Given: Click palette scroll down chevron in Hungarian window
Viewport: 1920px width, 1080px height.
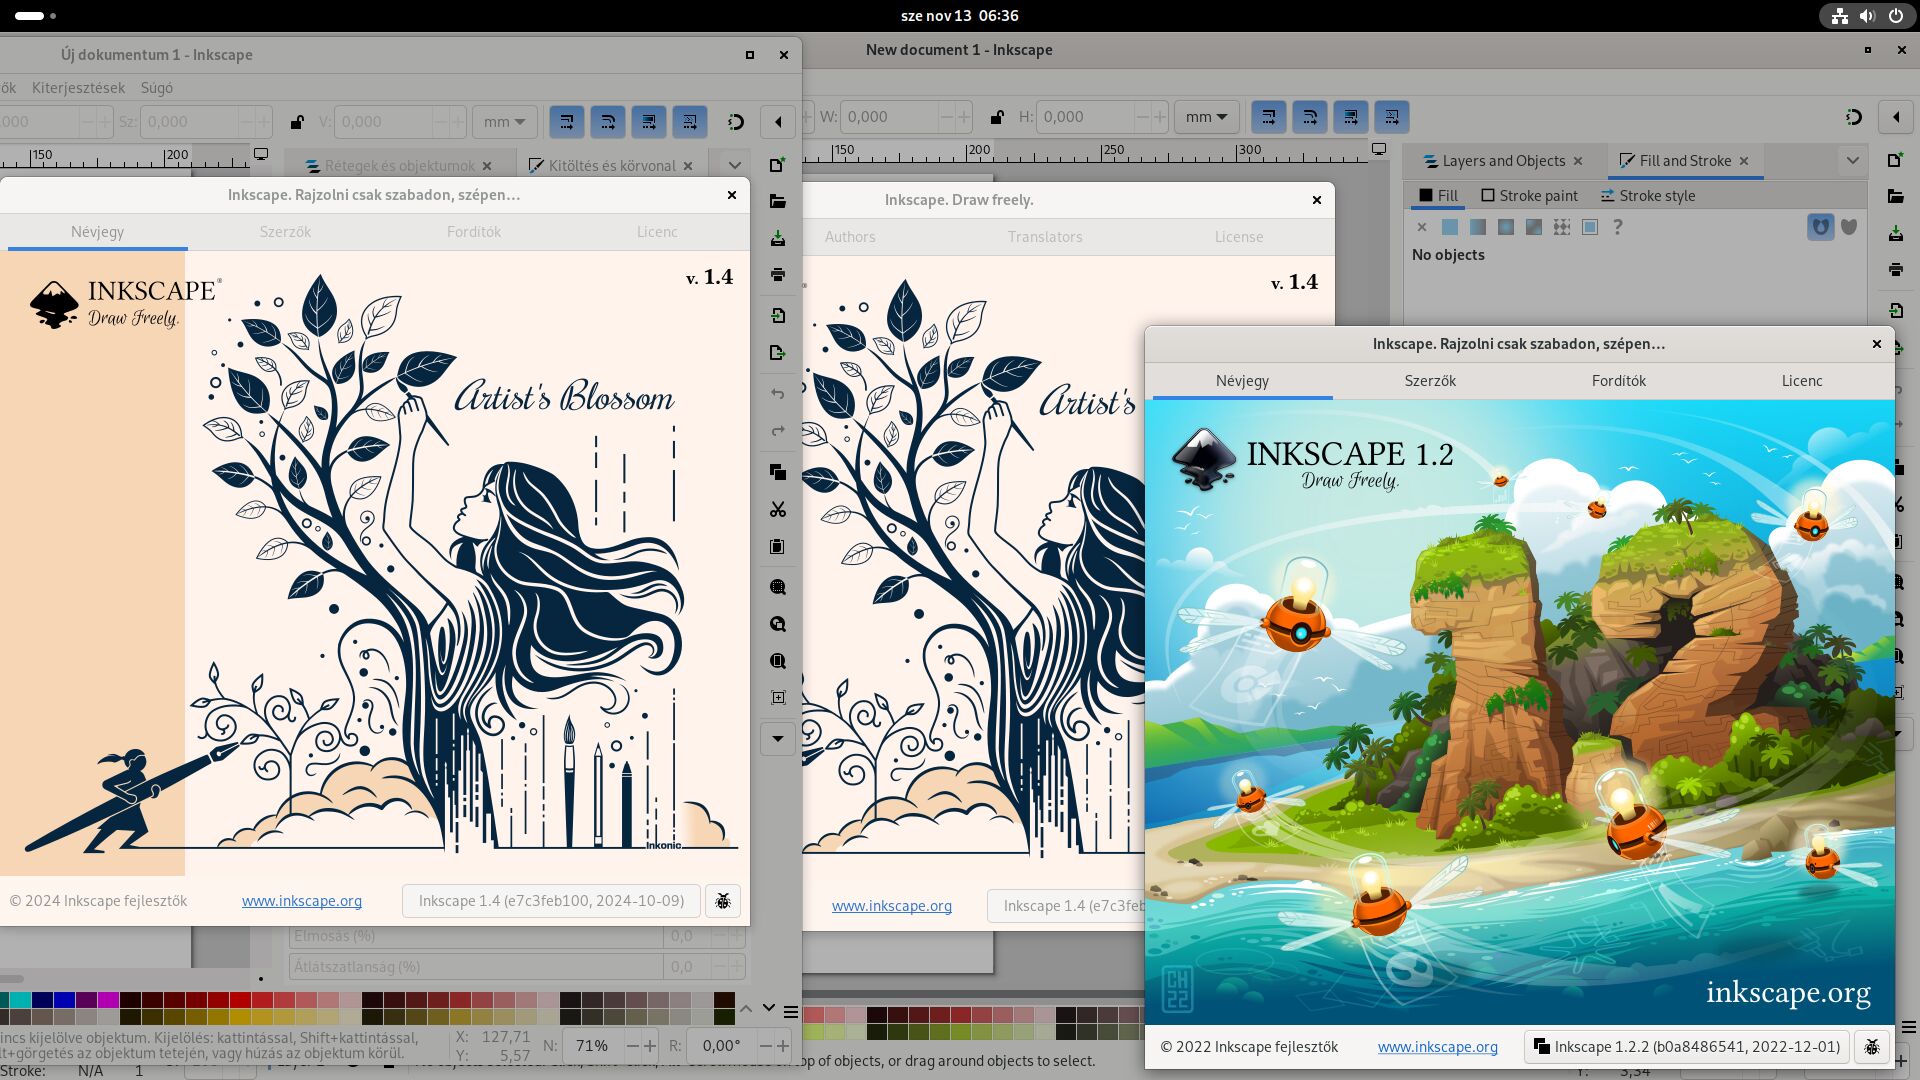Looking at the screenshot, I should (x=768, y=1009).
